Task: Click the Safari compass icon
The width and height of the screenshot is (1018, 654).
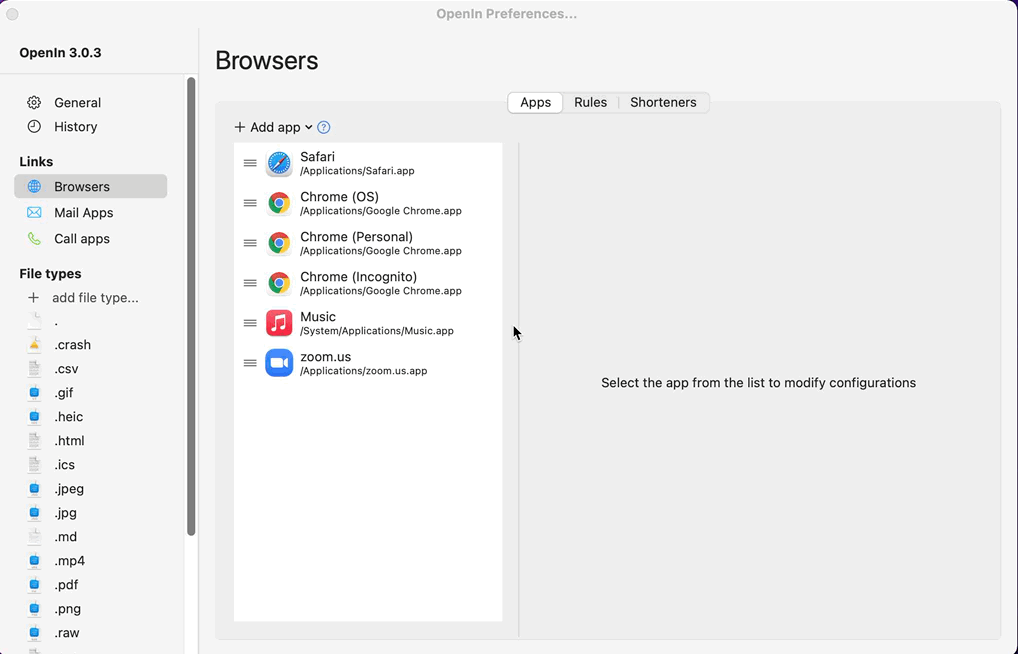Action: [279, 164]
